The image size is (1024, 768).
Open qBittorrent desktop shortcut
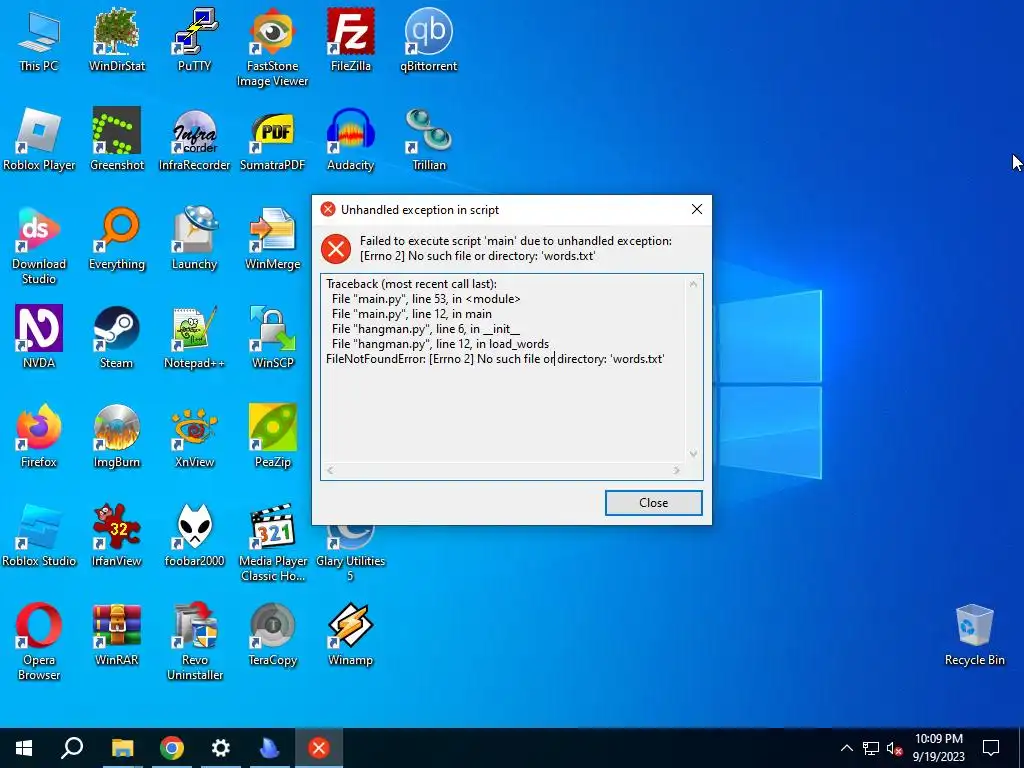click(x=428, y=40)
